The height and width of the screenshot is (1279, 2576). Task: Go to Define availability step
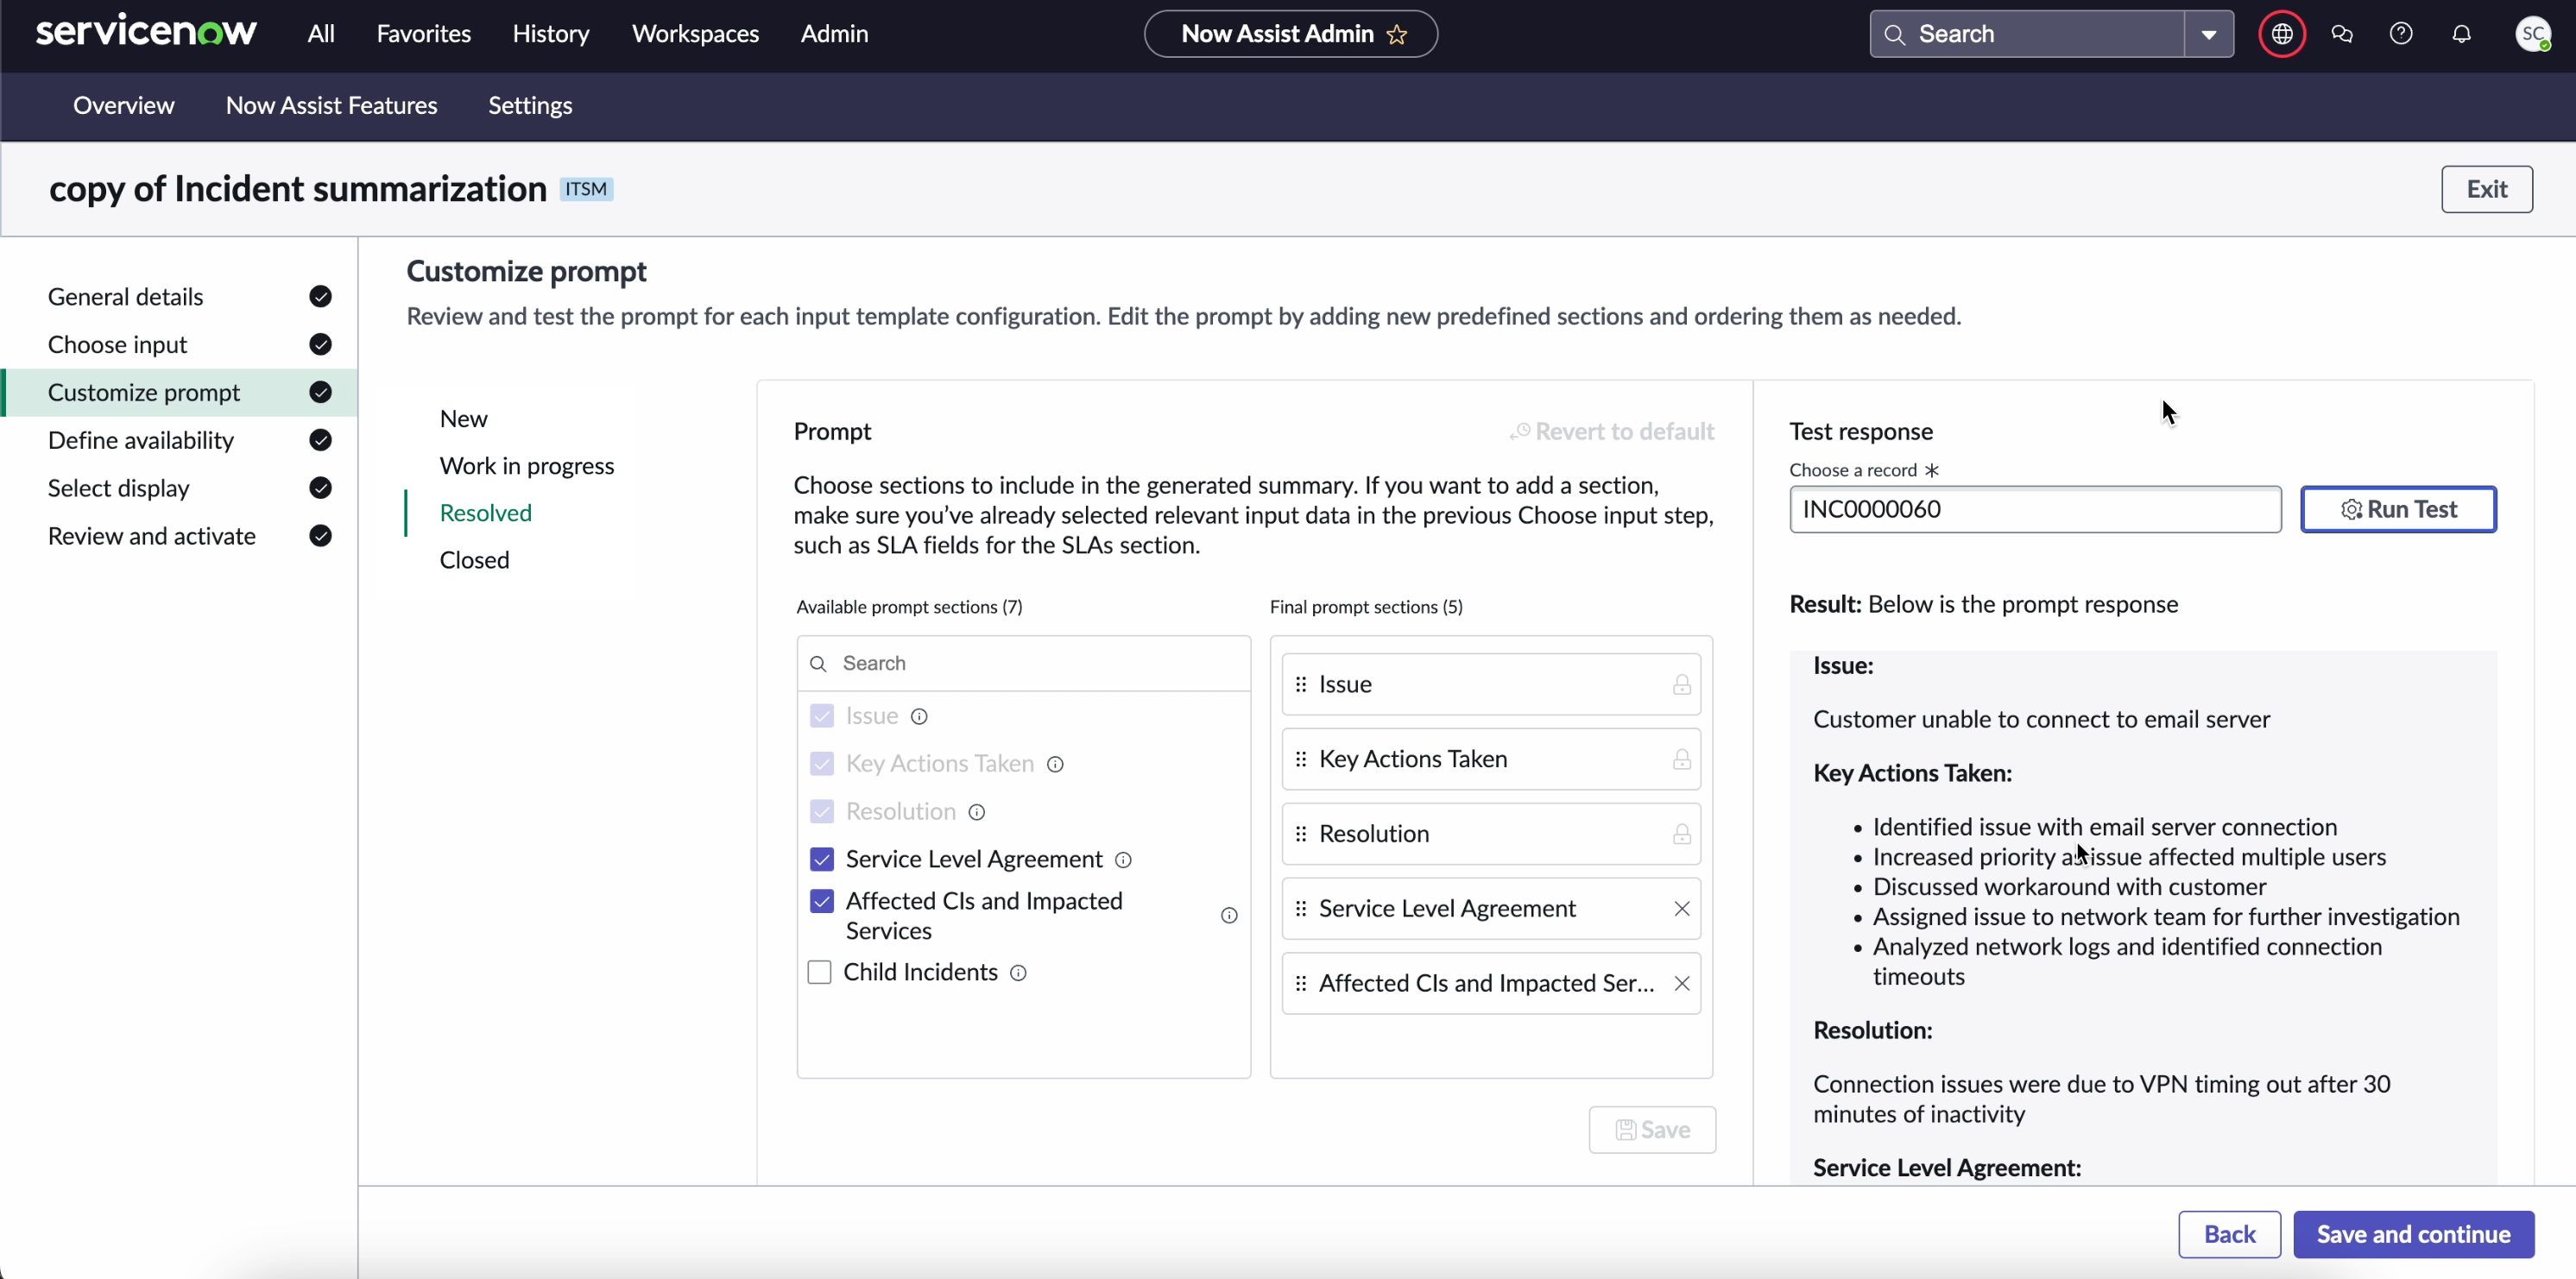tap(180, 441)
